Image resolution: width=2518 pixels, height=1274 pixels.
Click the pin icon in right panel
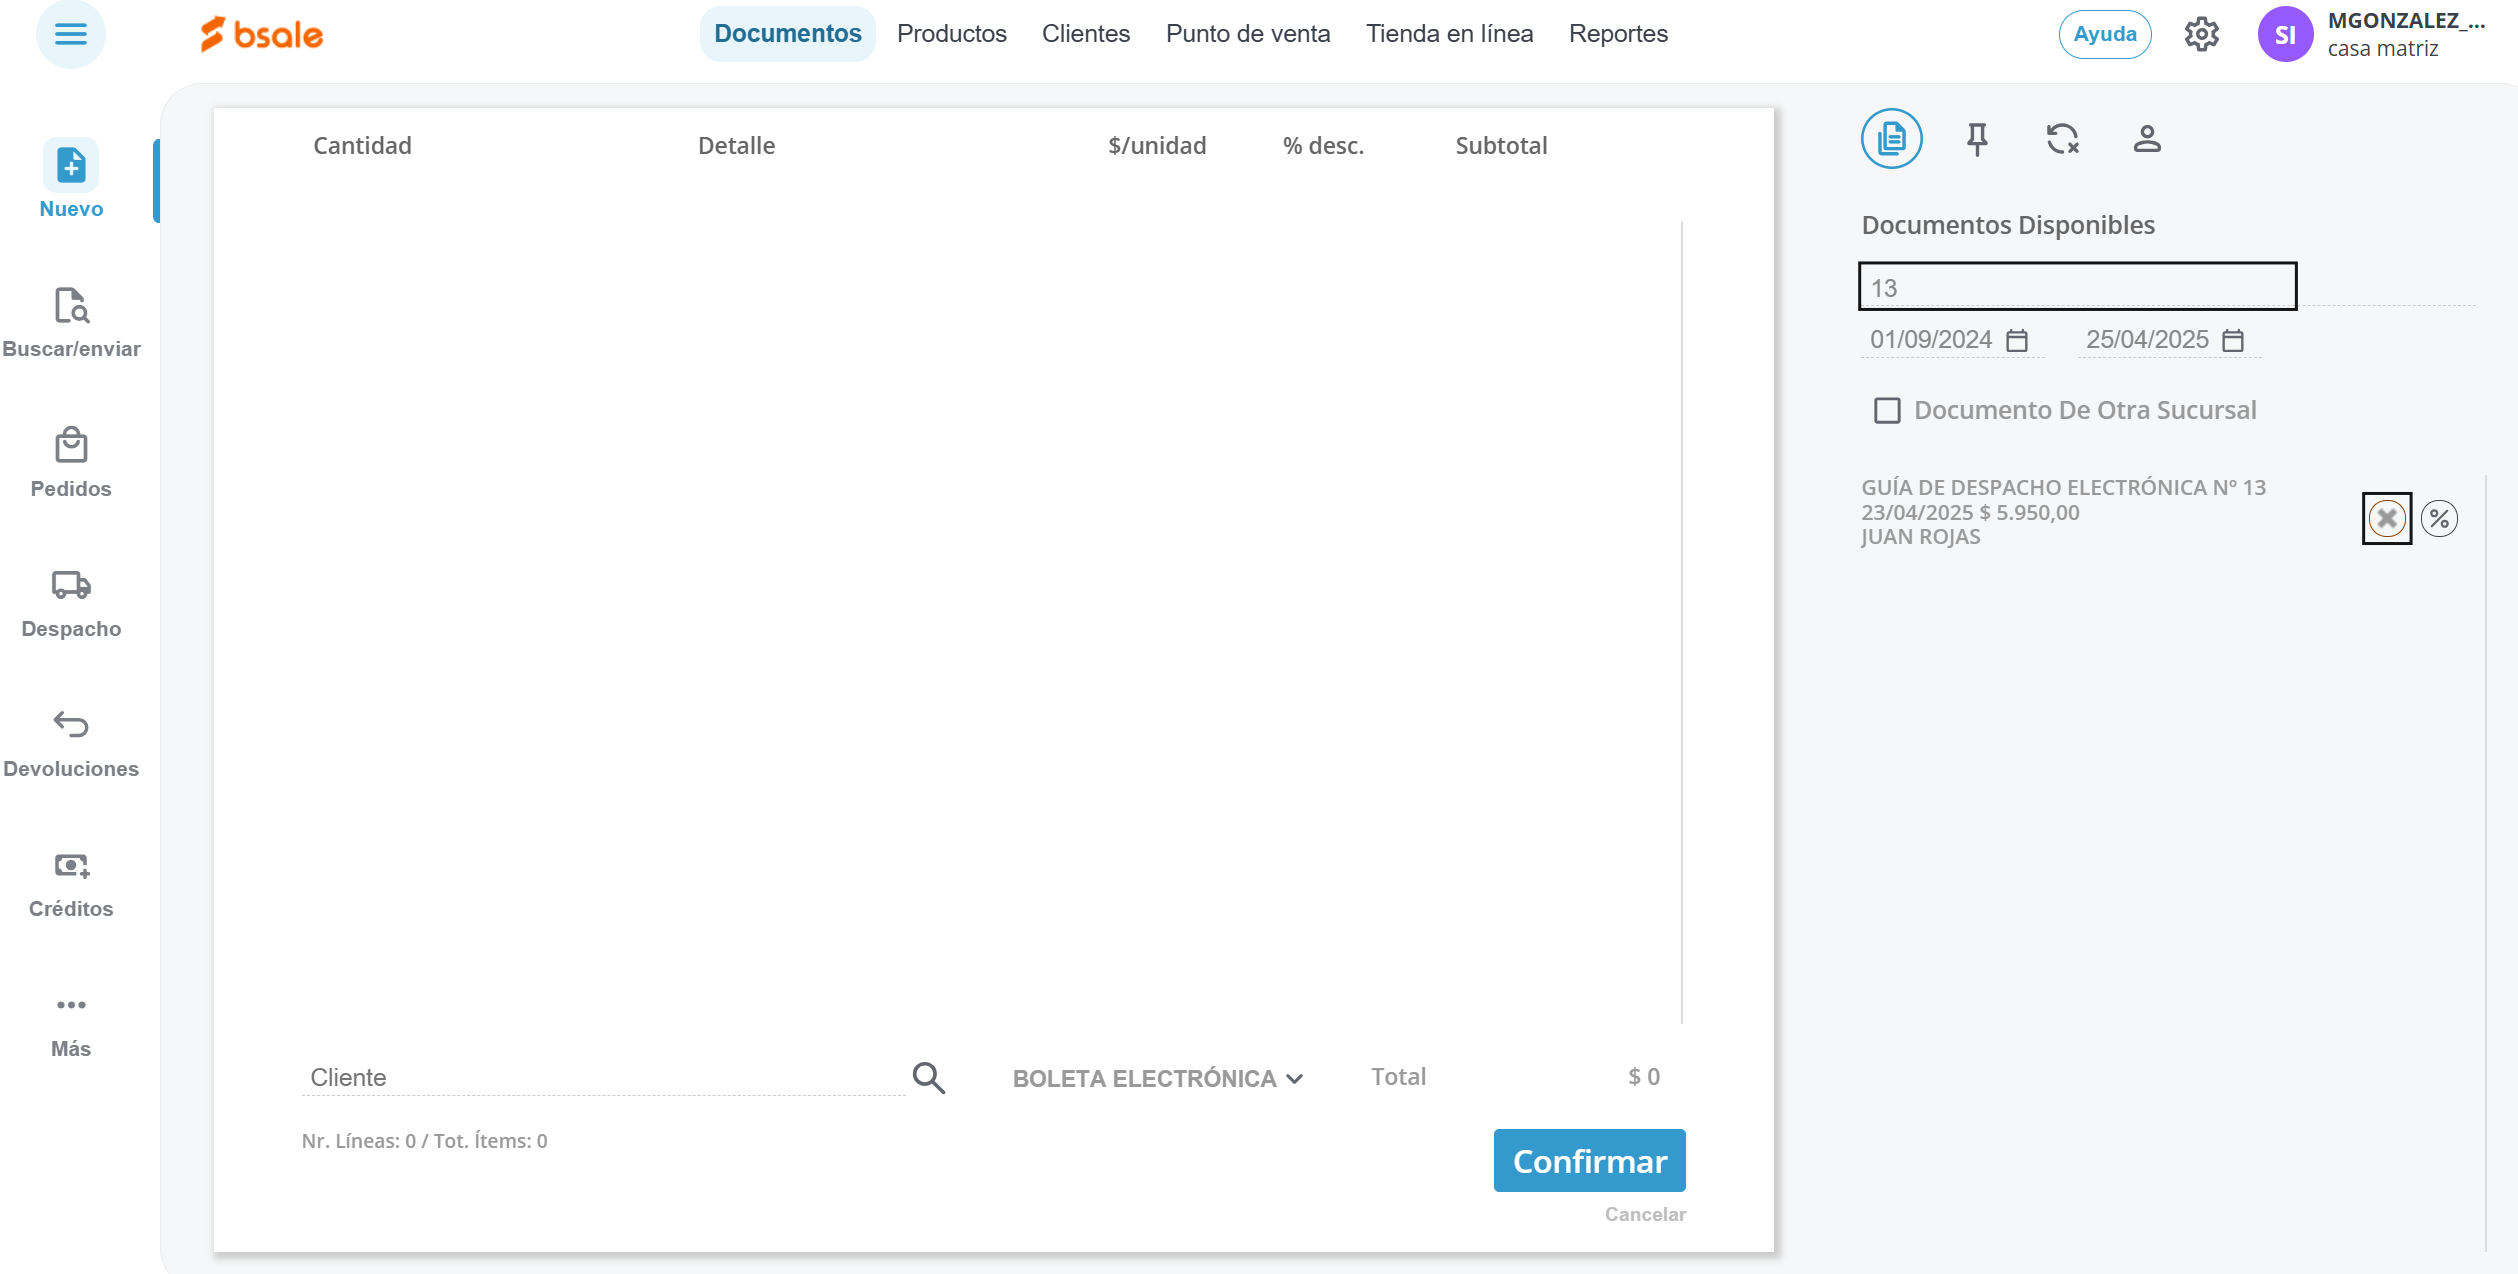click(1976, 139)
